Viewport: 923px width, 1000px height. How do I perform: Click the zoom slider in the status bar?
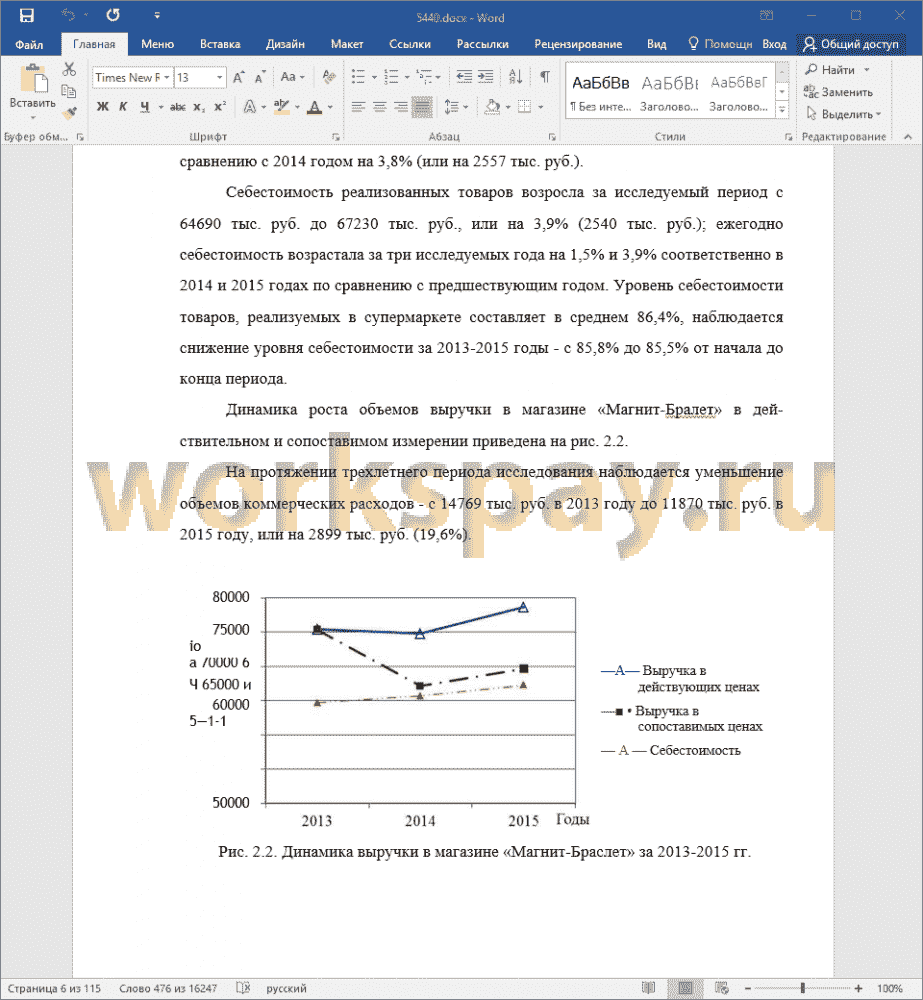tap(802, 988)
